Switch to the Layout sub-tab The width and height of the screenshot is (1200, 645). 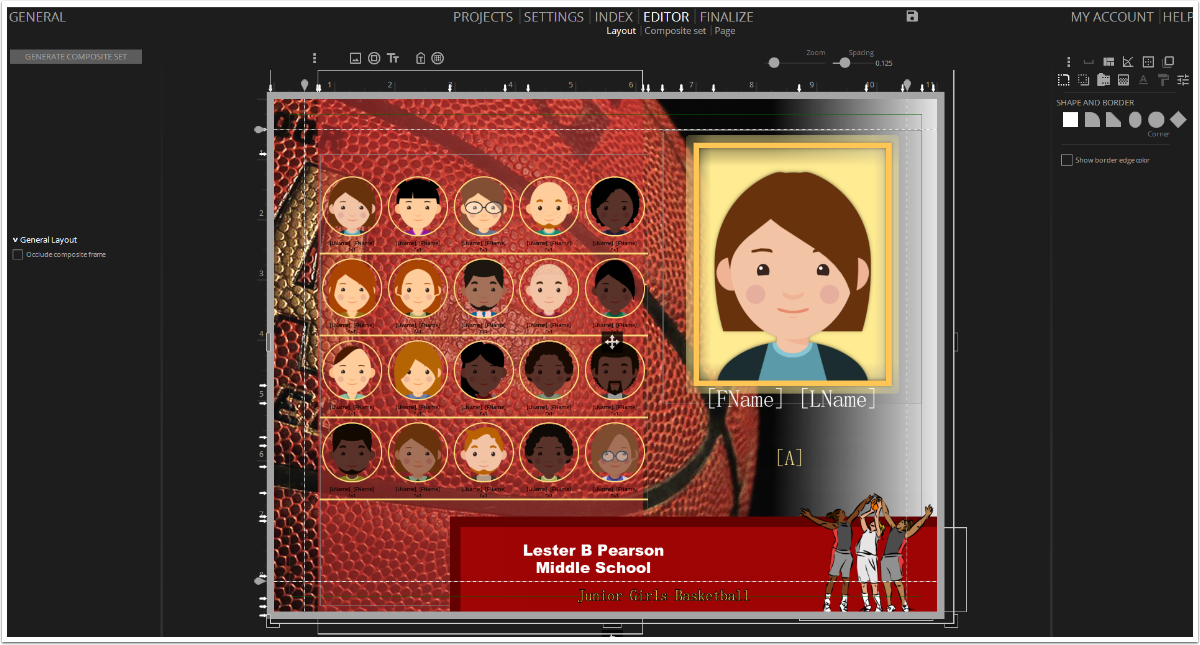tap(621, 31)
